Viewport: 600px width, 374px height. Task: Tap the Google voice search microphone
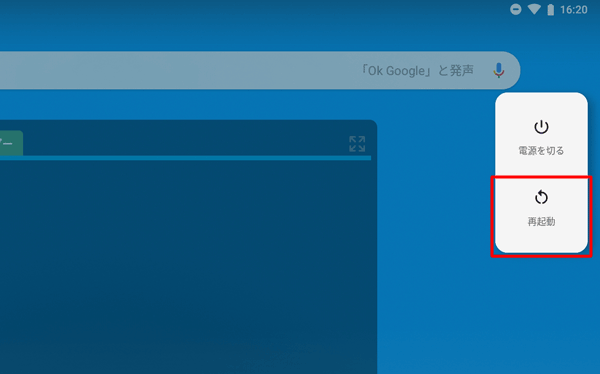(499, 70)
